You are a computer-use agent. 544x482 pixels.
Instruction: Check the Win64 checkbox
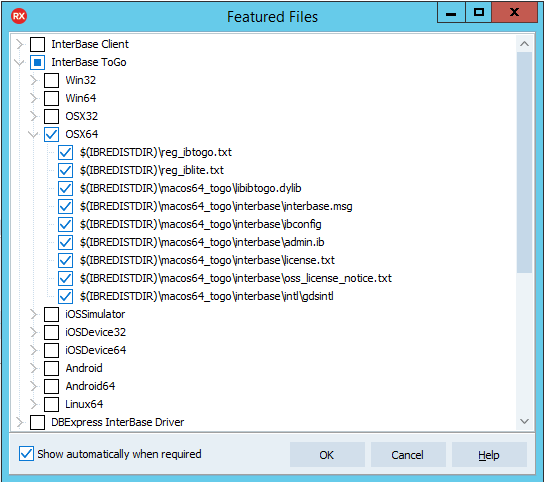(x=51, y=99)
